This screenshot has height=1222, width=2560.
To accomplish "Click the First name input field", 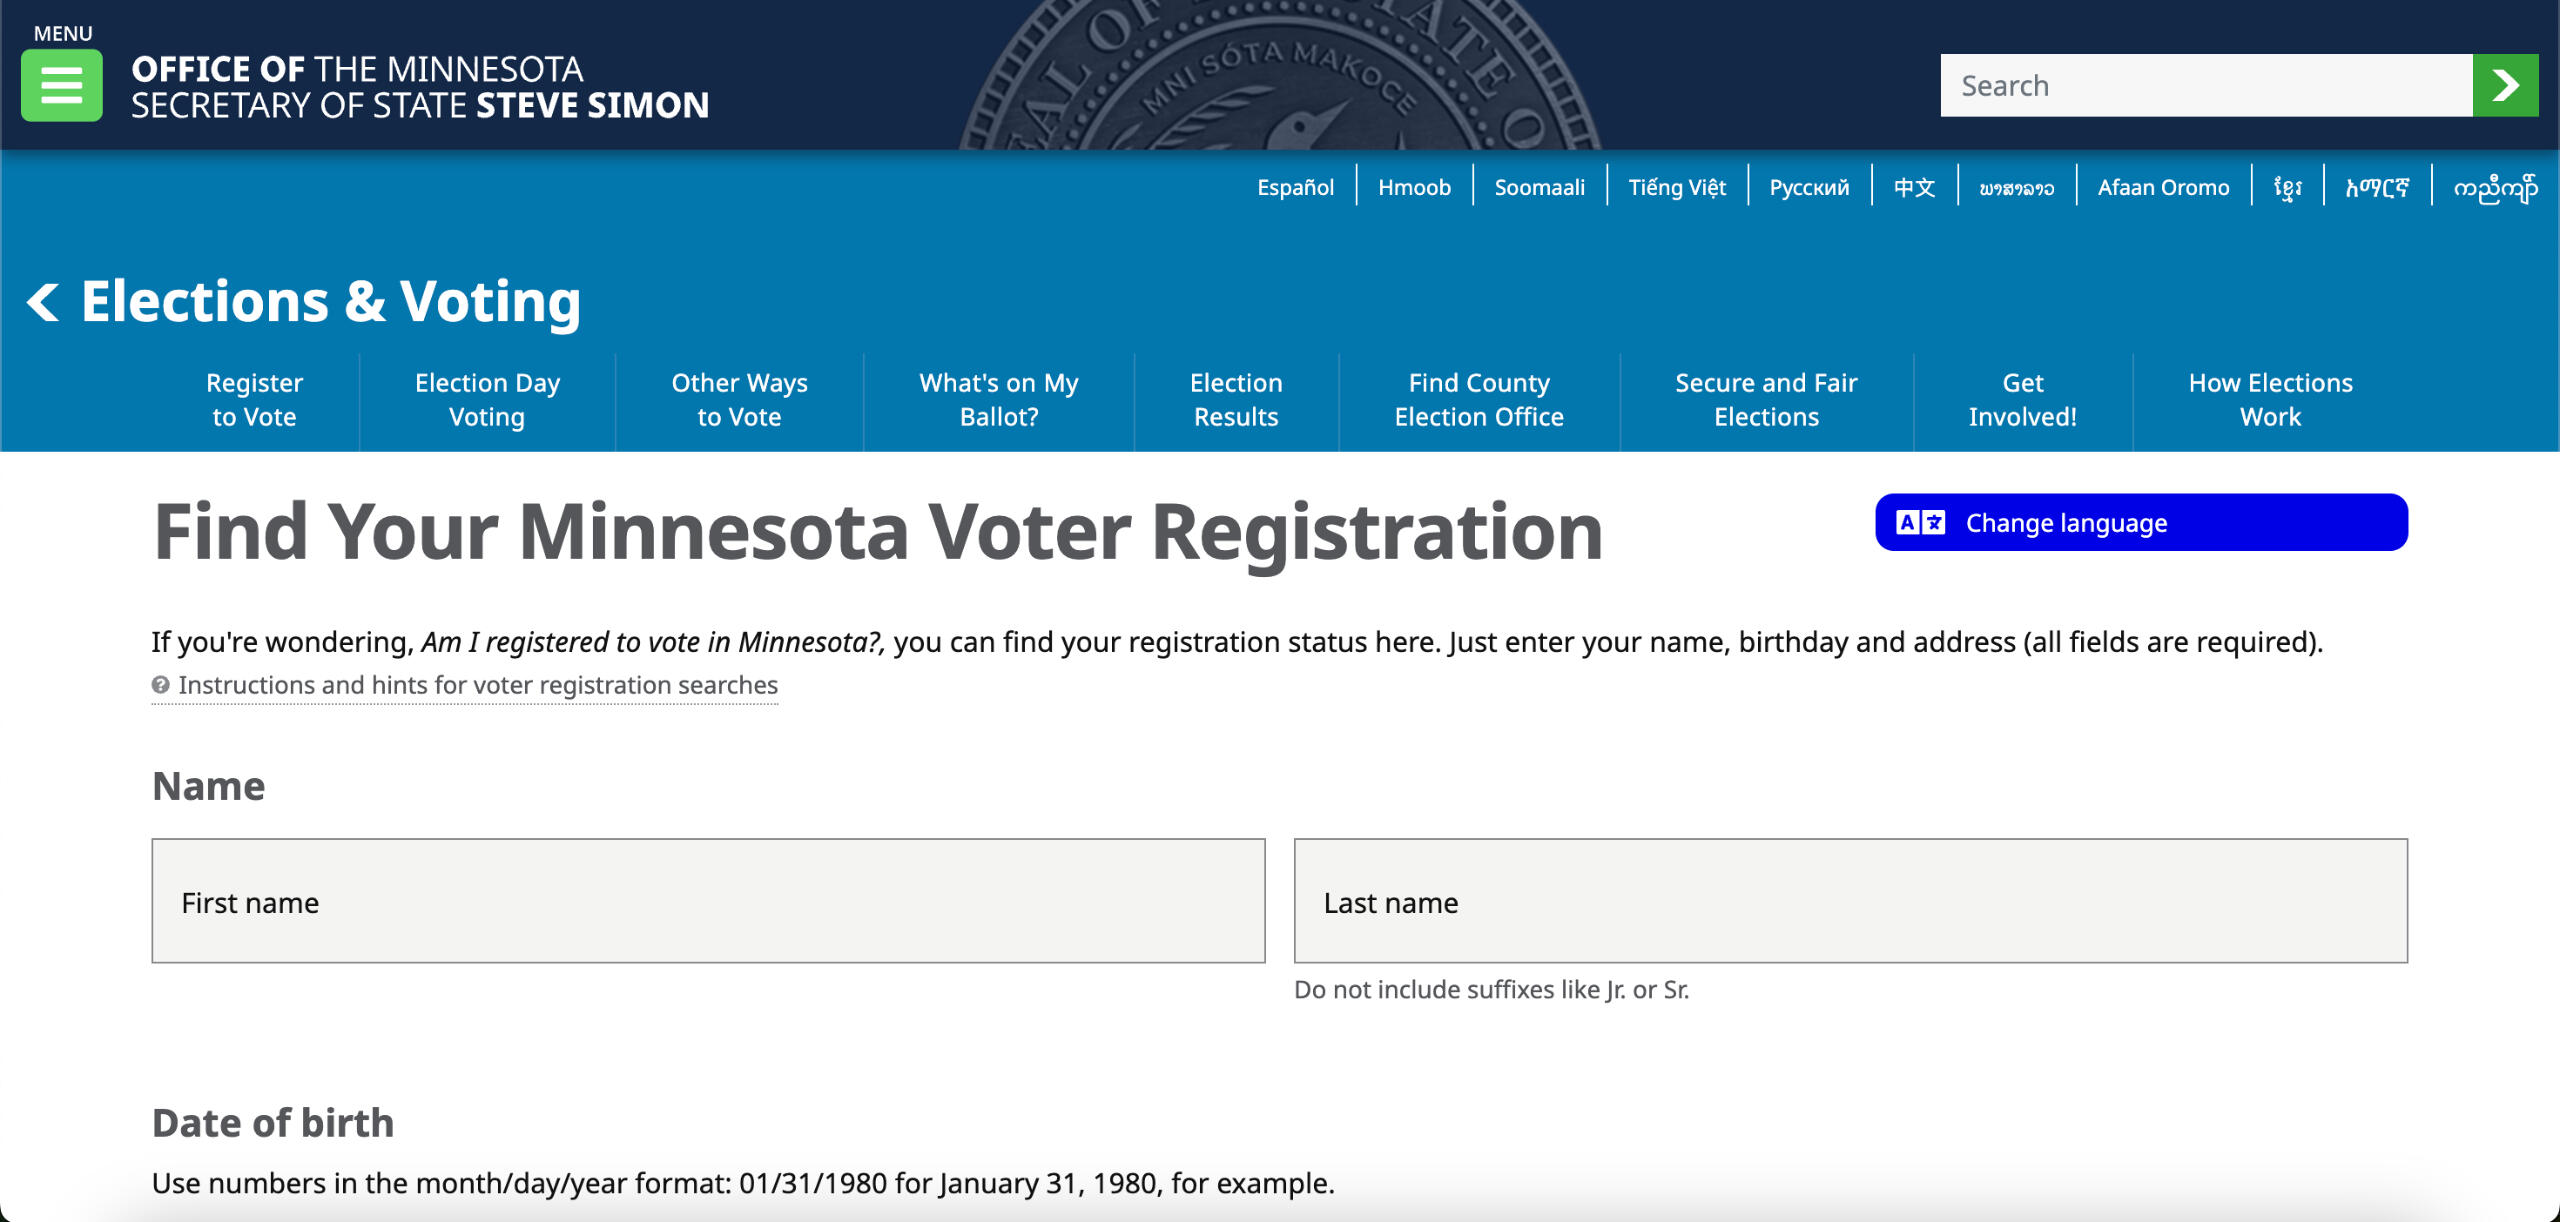I will (708, 901).
